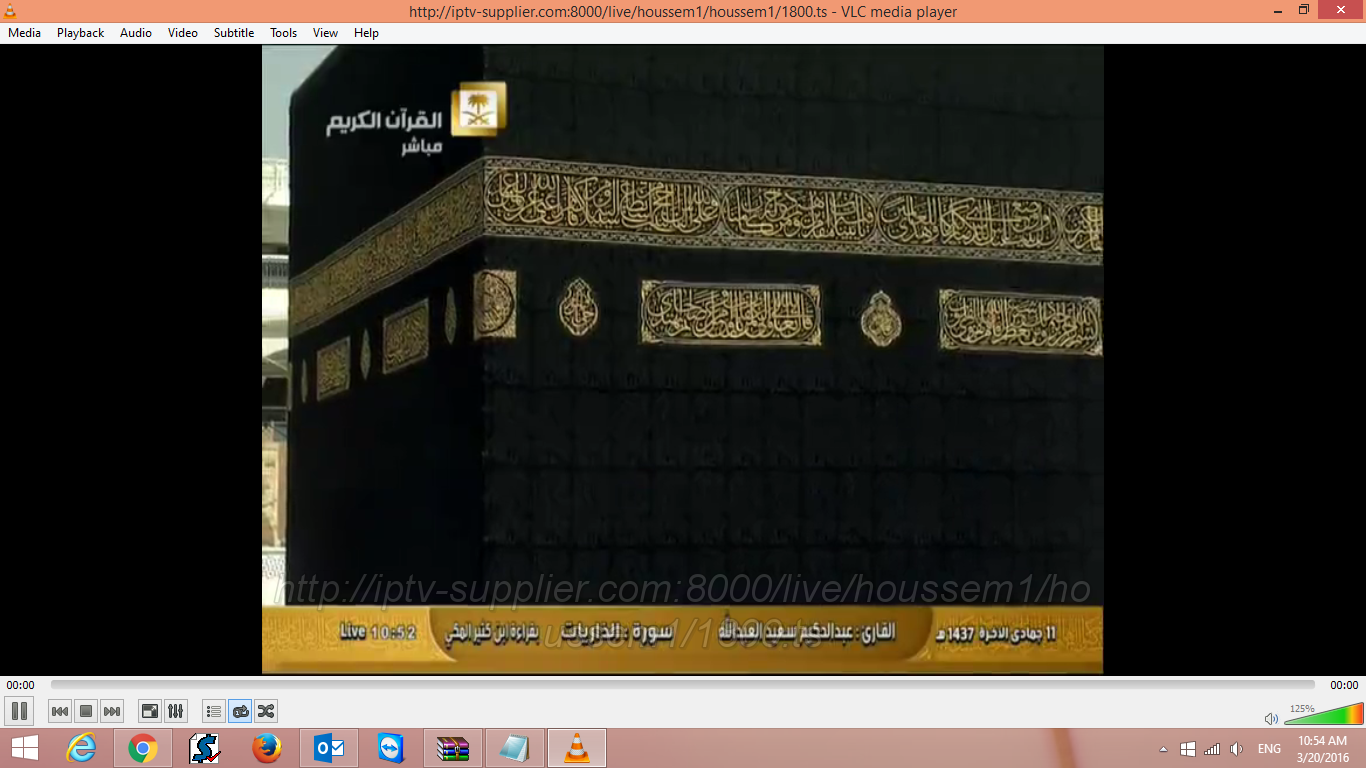Viewport: 1366px width, 768px height.
Task: Click the elapsed time 00:00 label
Action: (x=20, y=685)
